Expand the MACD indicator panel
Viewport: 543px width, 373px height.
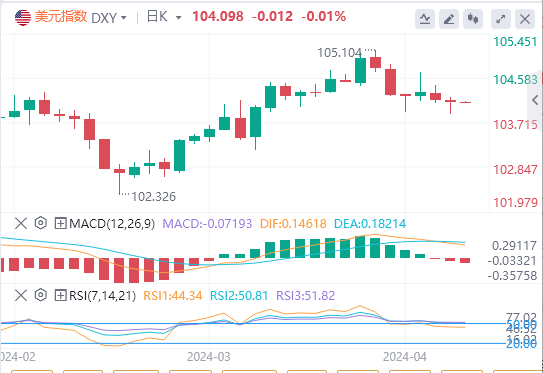[60, 223]
